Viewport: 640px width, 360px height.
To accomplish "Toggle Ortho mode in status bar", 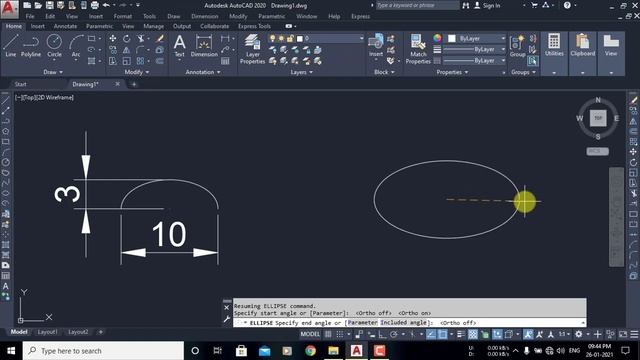I will coord(382,334).
